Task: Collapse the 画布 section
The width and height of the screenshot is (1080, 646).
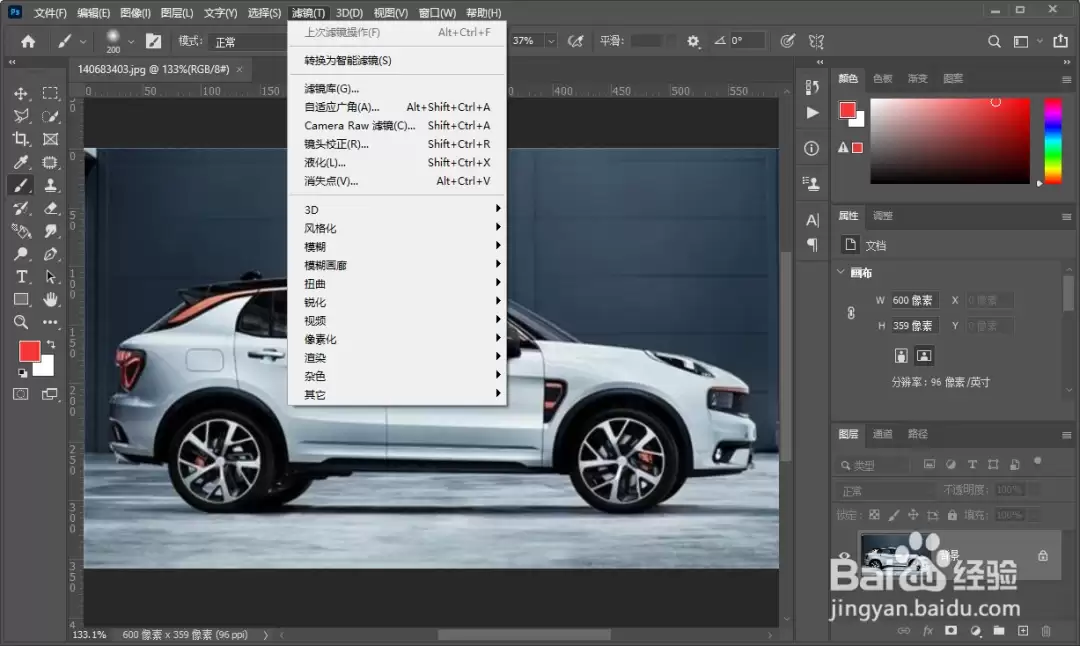Action: (x=840, y=272)
